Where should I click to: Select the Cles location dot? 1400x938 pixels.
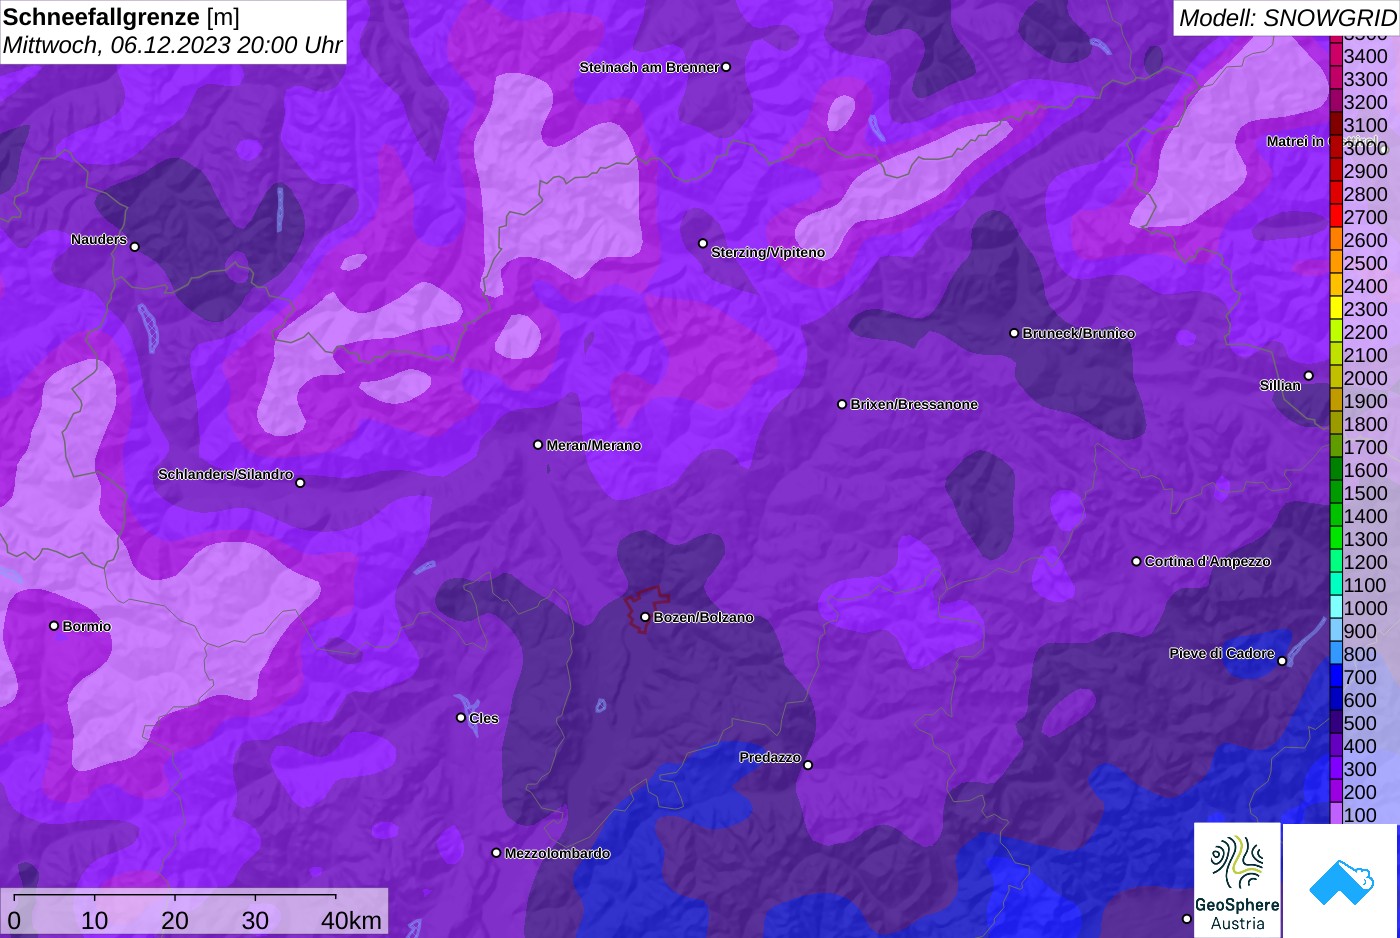(461, 717)
